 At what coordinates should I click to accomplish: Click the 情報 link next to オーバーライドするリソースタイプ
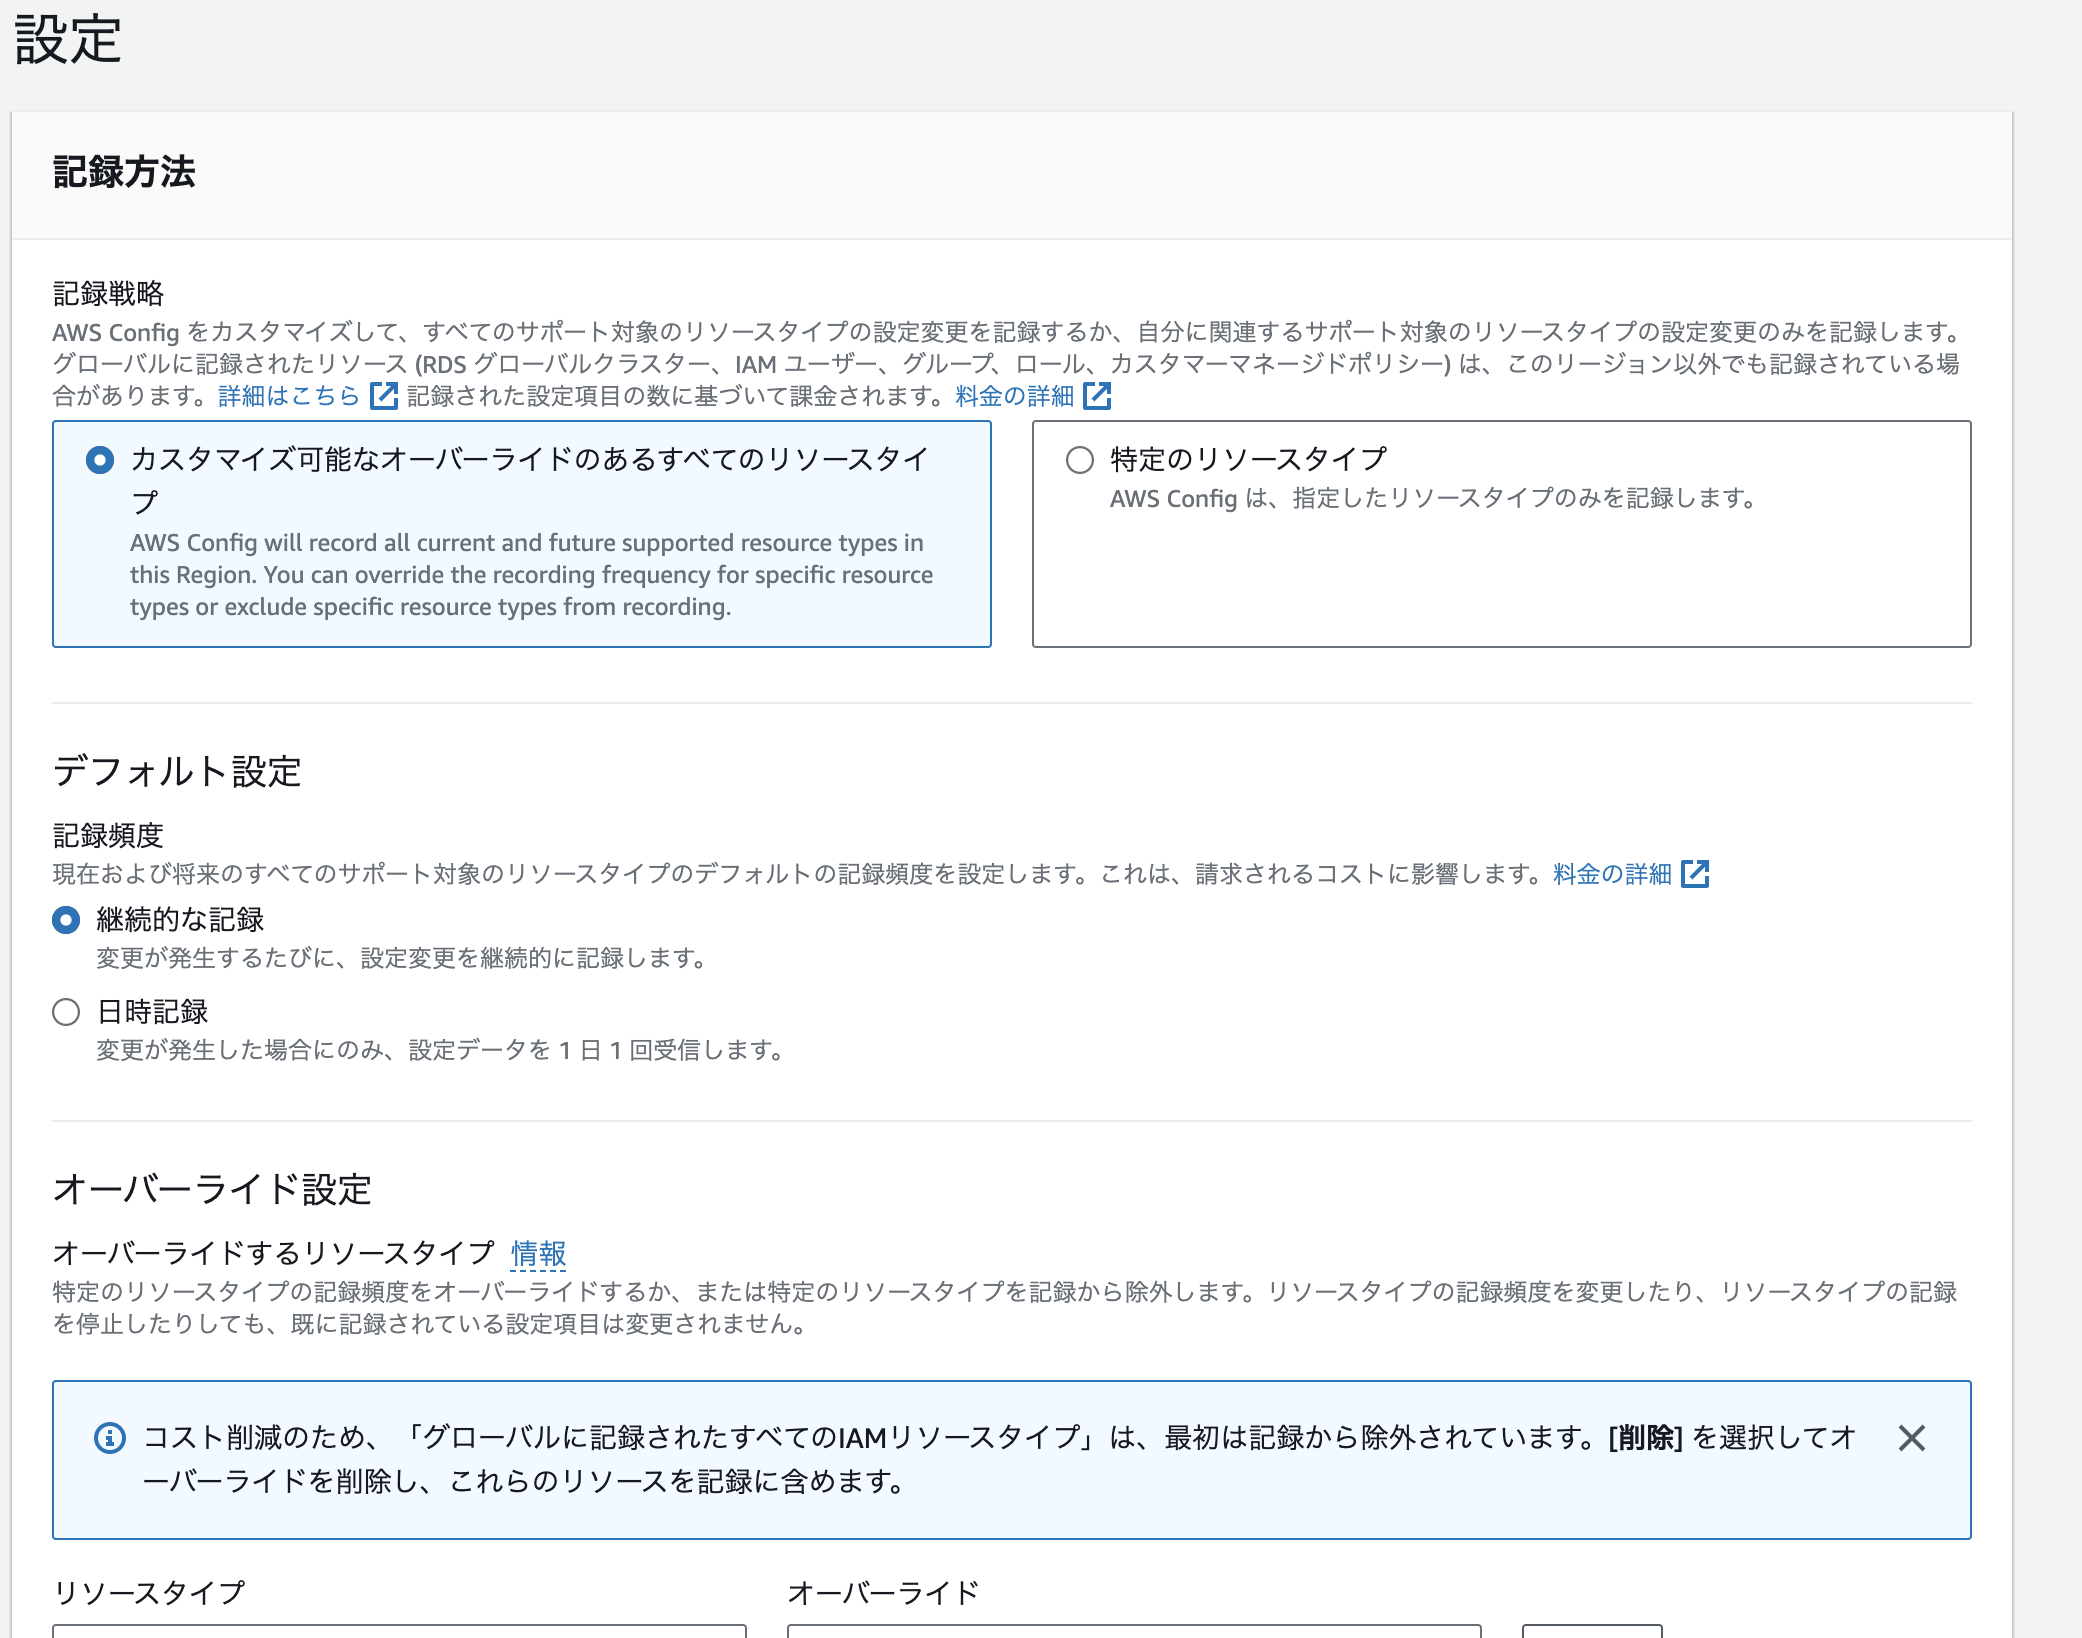click(x=538, y=1254)
